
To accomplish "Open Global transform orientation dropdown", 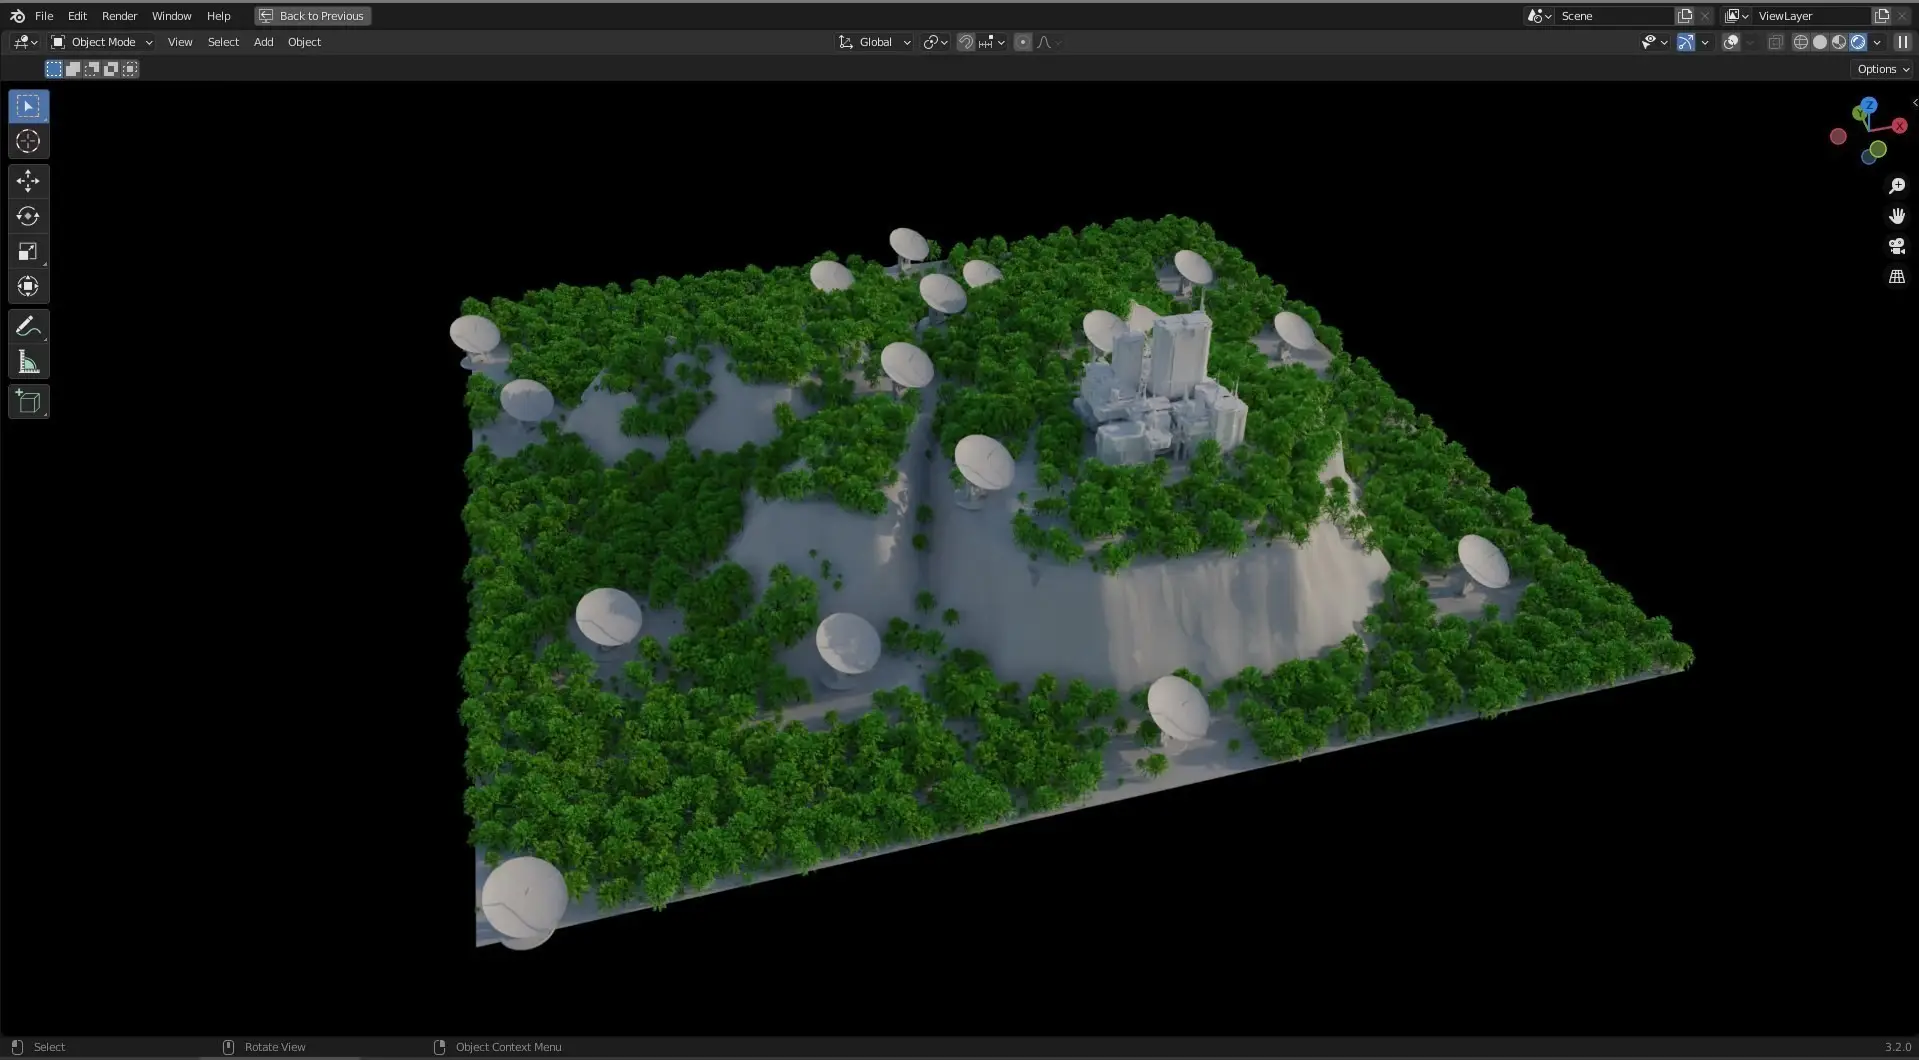I will pyautogui.click(x=875, y=42).
